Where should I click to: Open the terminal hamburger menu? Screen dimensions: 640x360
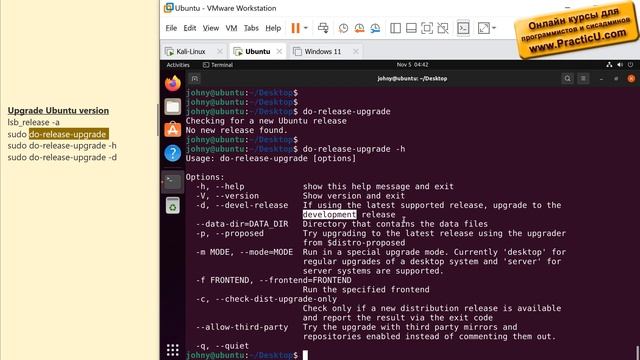pos(583,79)
